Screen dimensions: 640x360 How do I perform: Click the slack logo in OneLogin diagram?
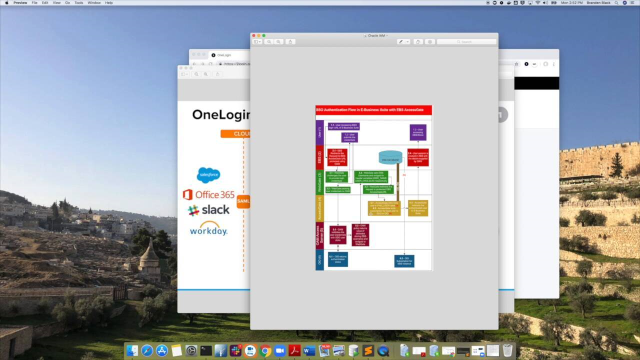point(209,210)
